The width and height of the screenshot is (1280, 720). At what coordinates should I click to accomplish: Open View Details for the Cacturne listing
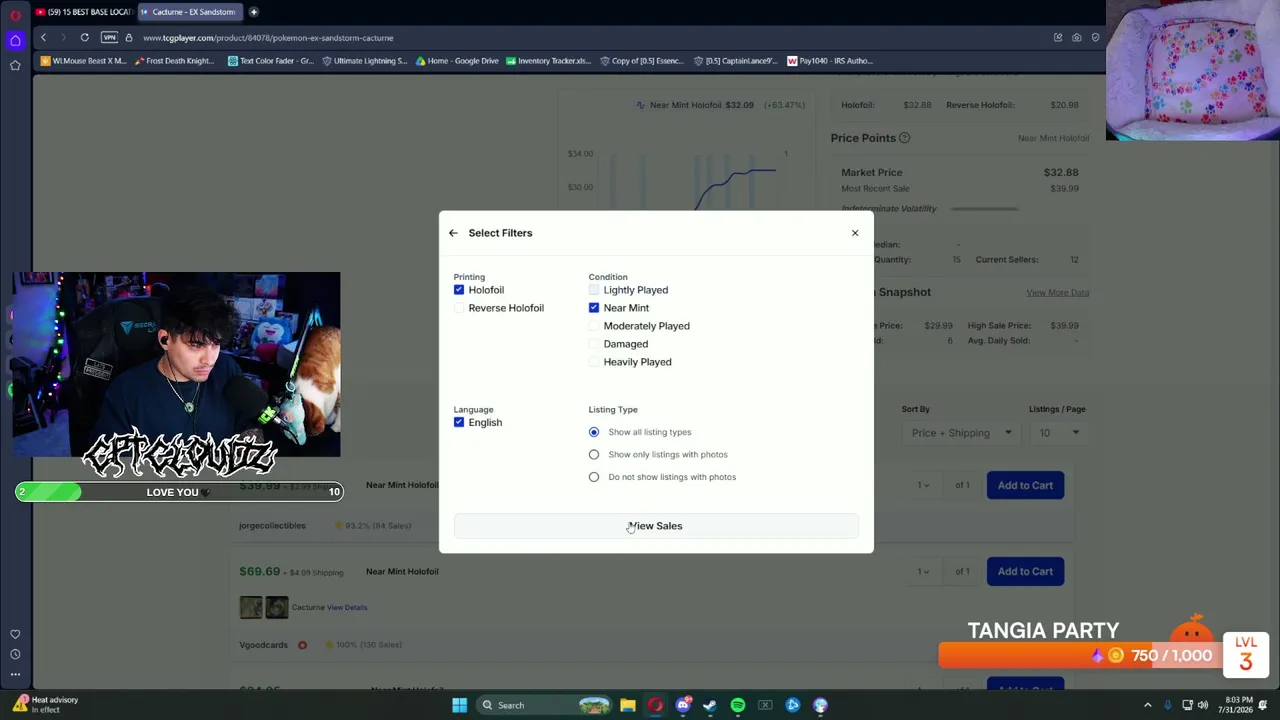(346, 607)
